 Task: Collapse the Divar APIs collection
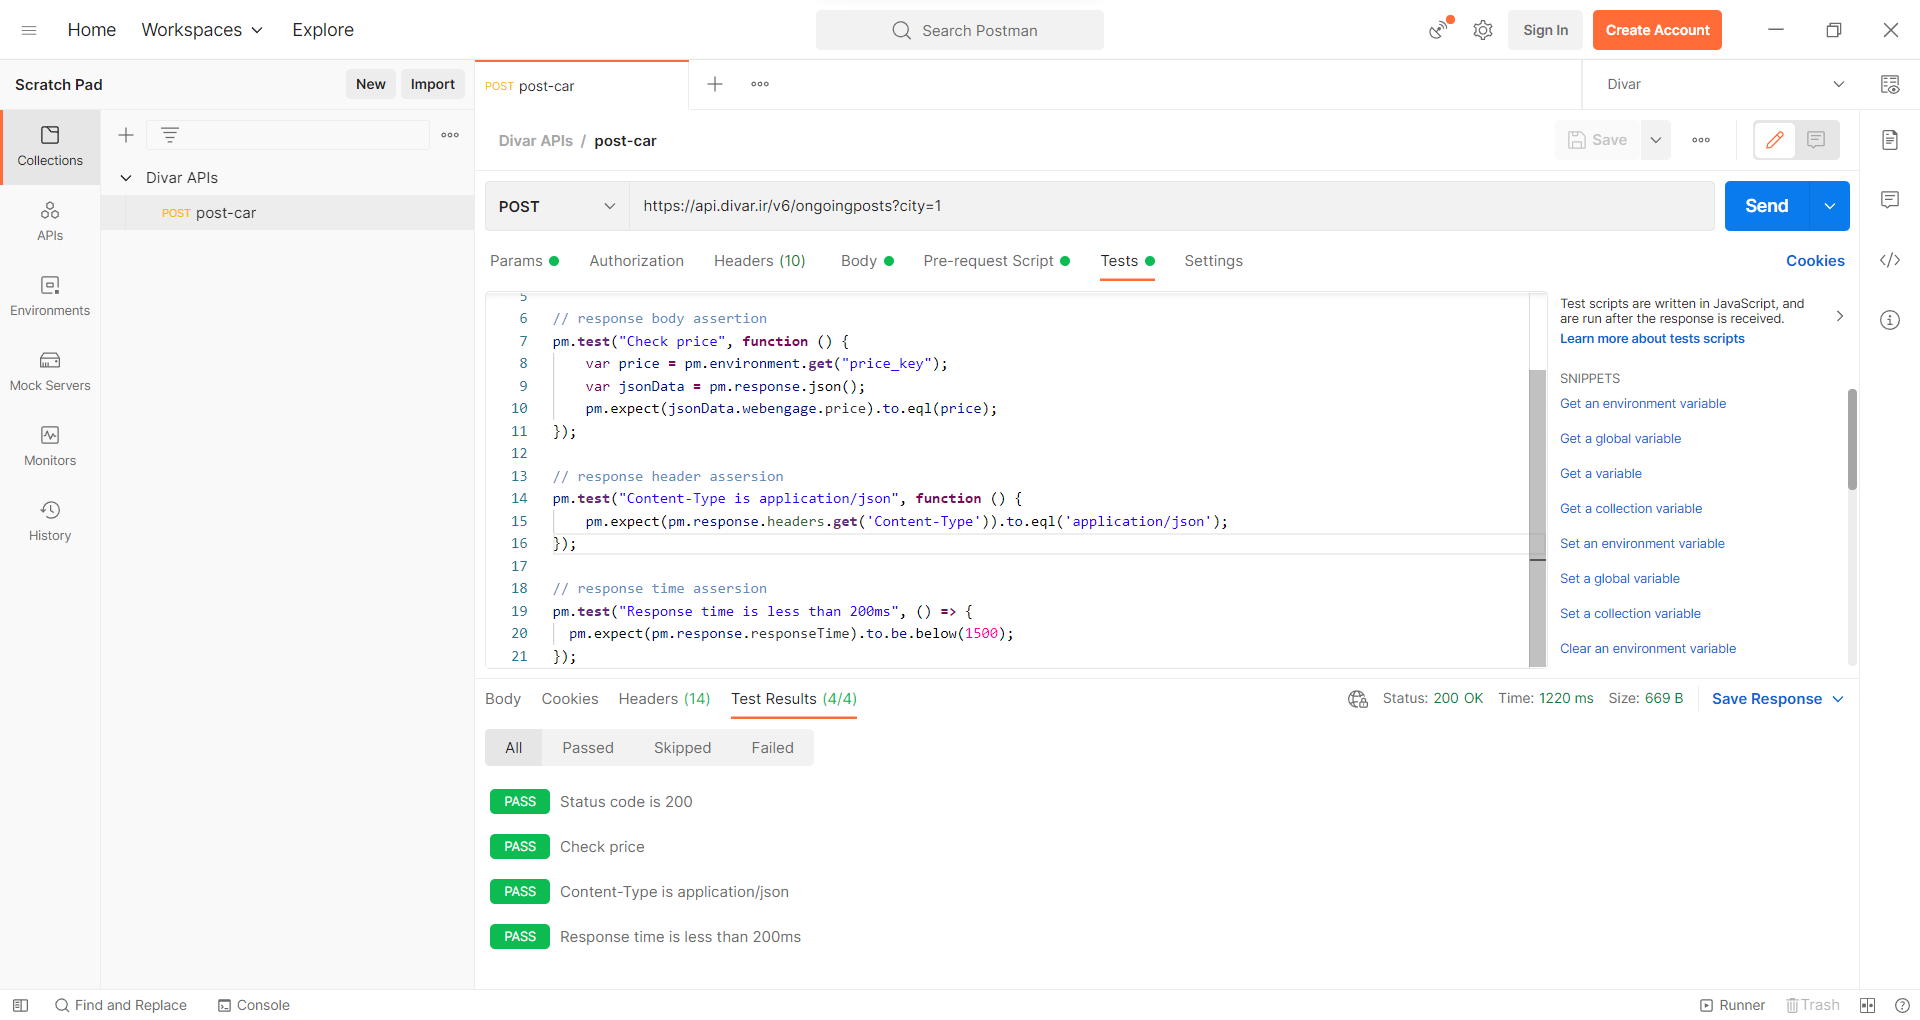(126, 178)
